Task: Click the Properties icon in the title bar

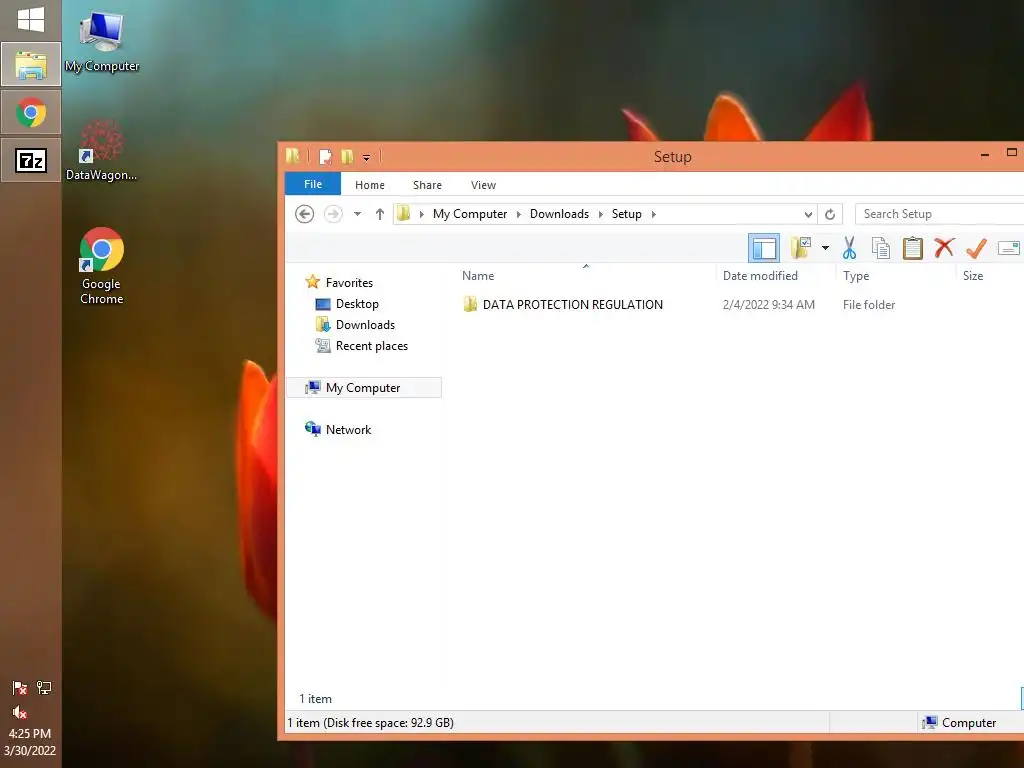Action: coord(325,157)
